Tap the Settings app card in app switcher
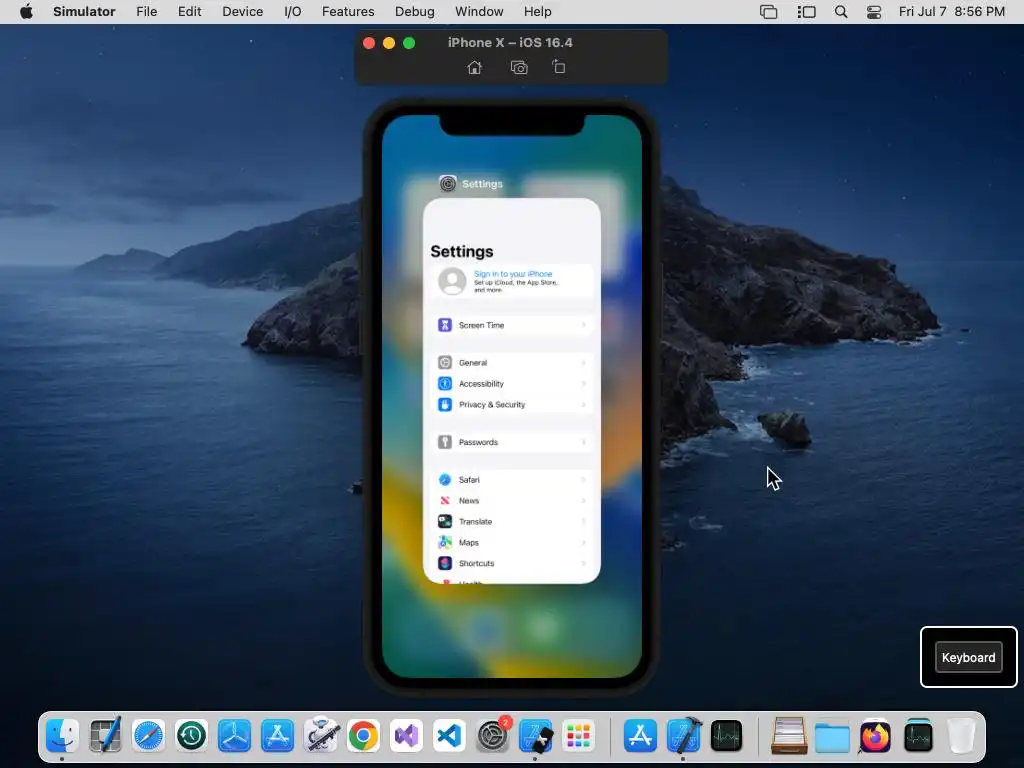This screenshot has width=1024, height=768. pos(511,391)
